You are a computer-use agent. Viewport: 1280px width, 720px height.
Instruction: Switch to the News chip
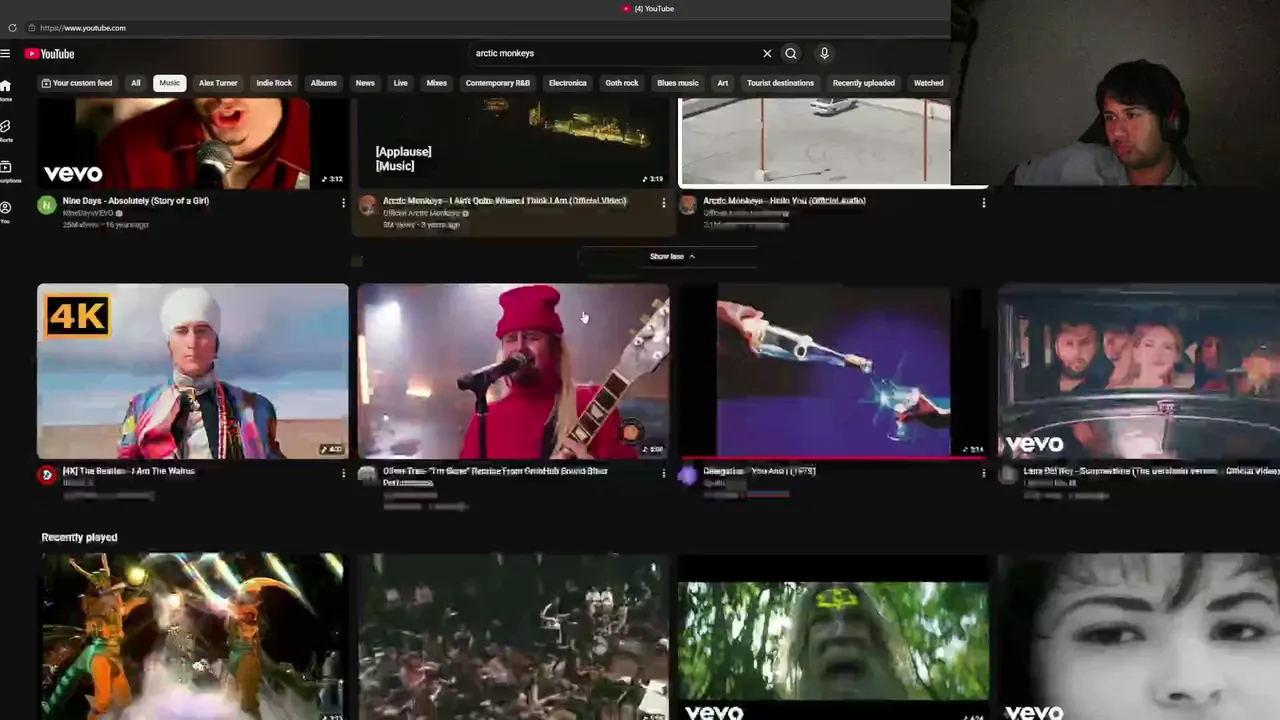tap(365, 83)
